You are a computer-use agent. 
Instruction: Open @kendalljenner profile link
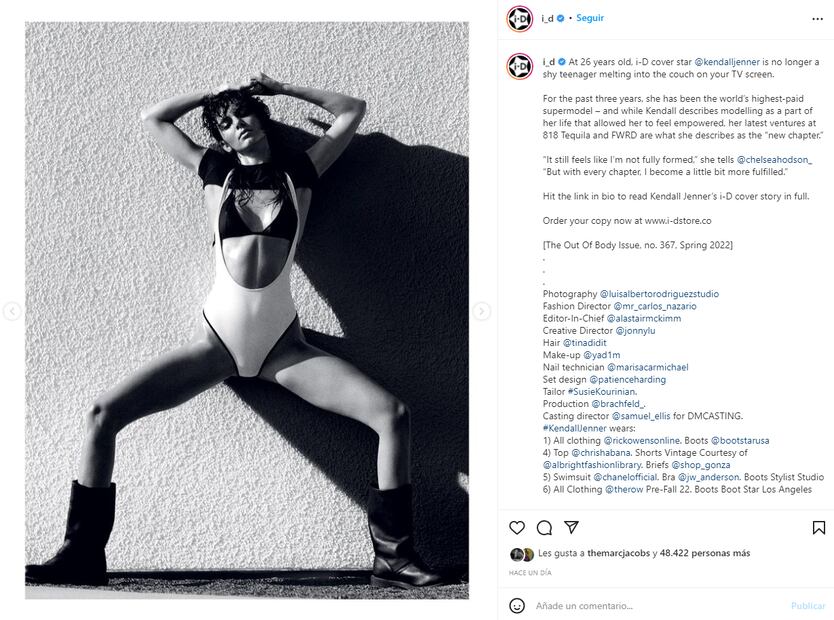coord(727,62)
